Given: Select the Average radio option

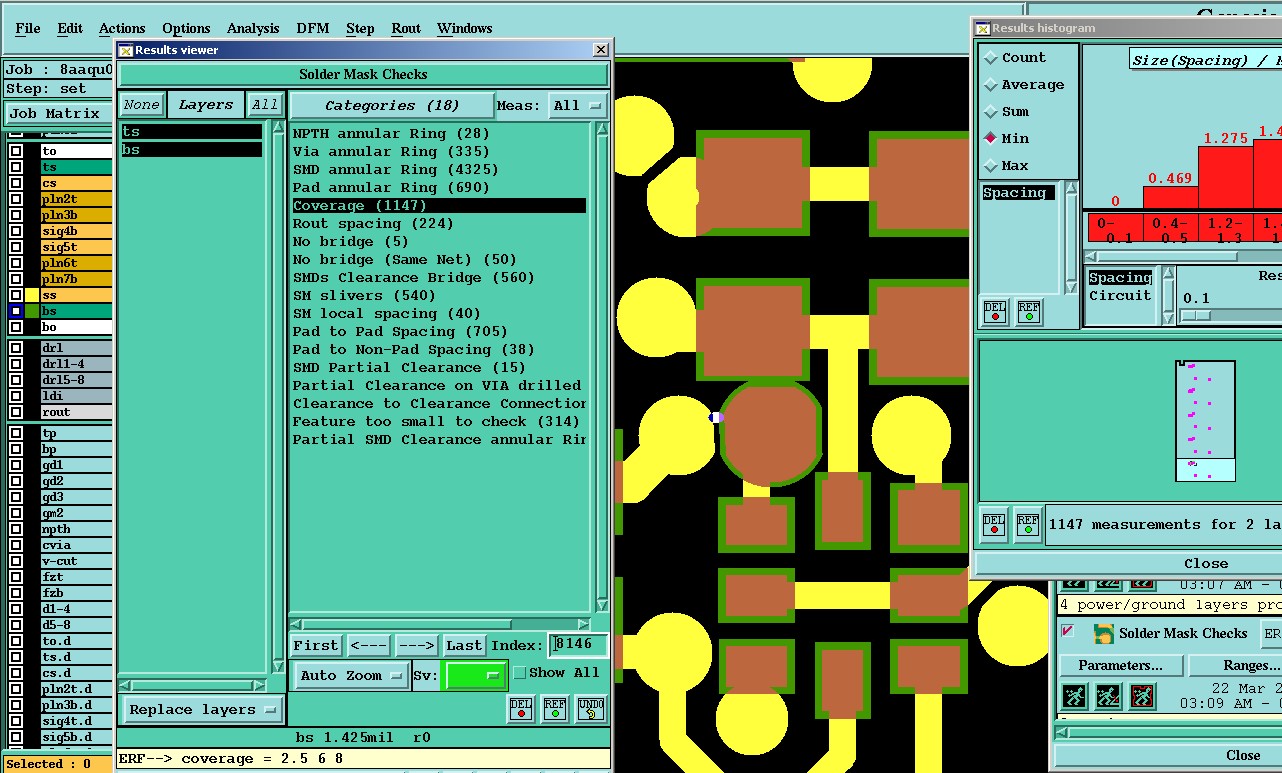Looking at the screenshot, I should [x=991, y=85].
